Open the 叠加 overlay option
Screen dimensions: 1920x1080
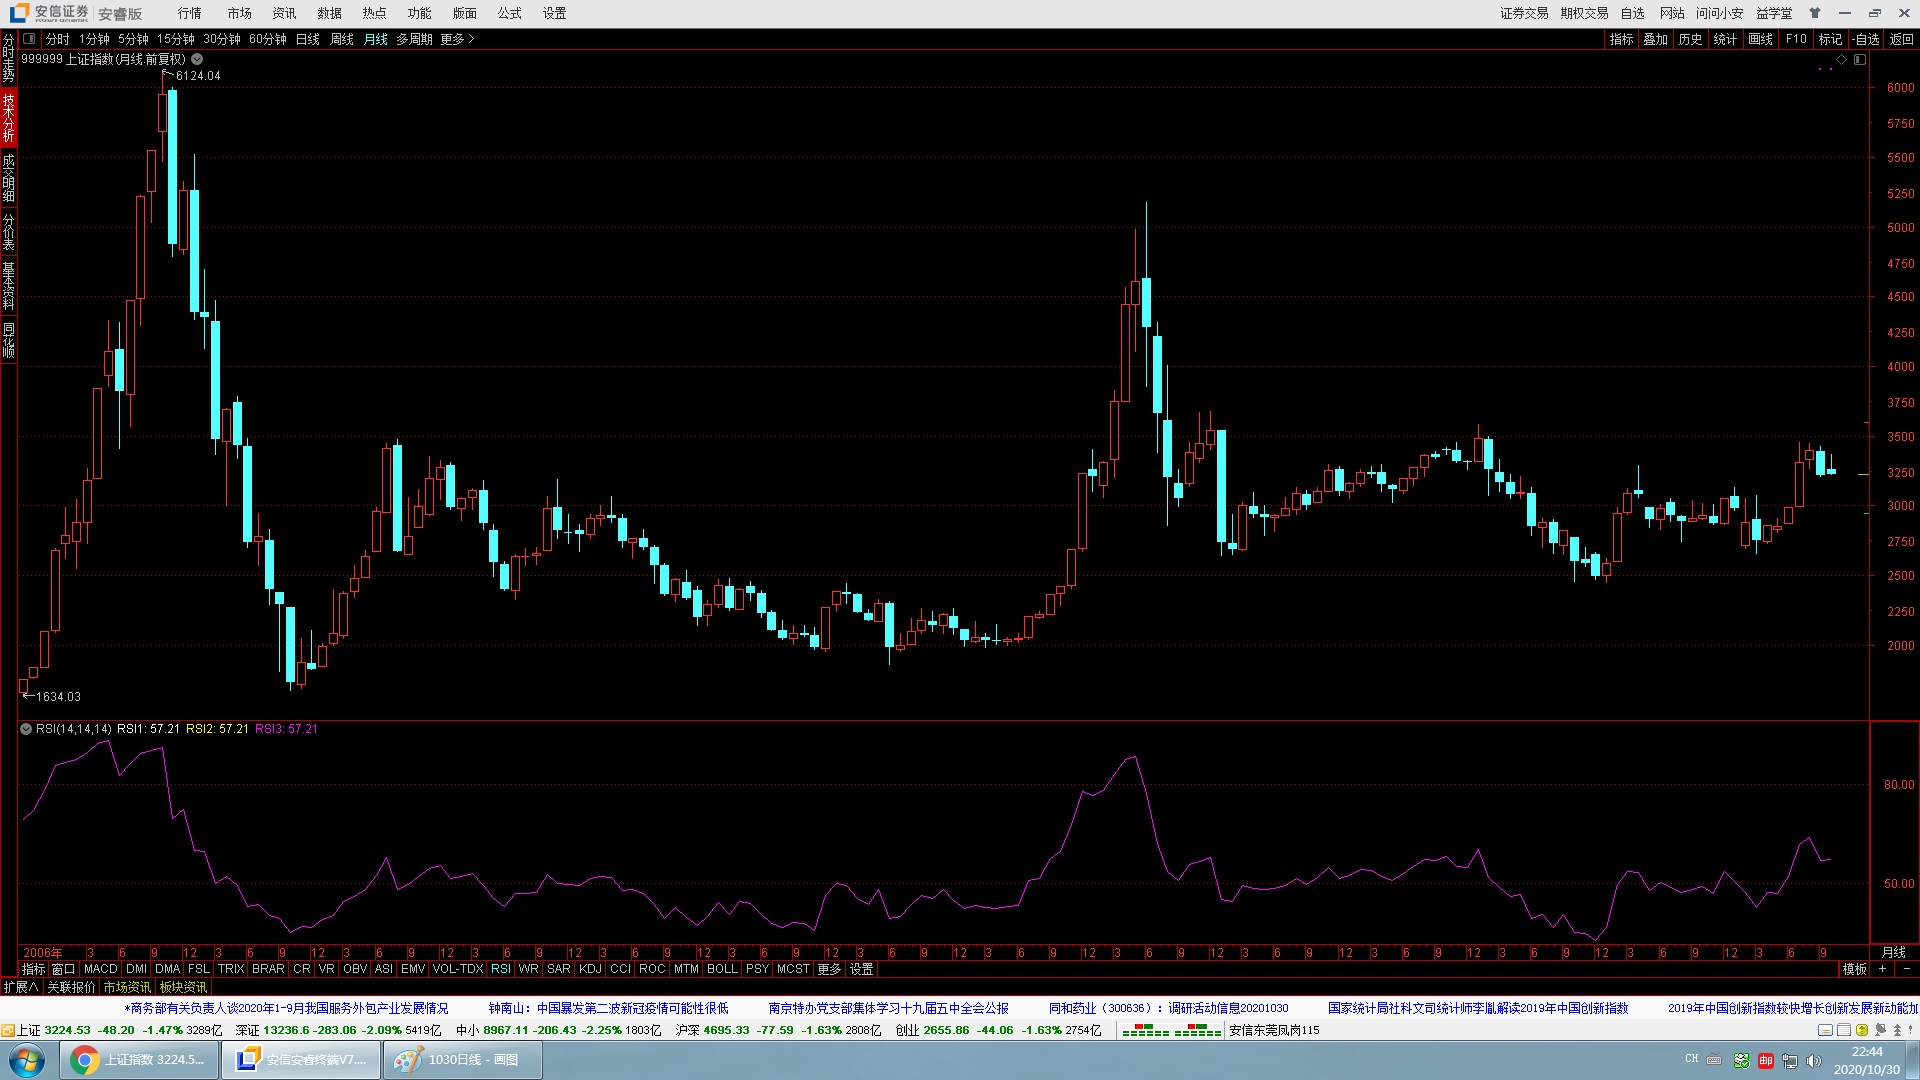pyautogui.click(x=1656, y=39)
